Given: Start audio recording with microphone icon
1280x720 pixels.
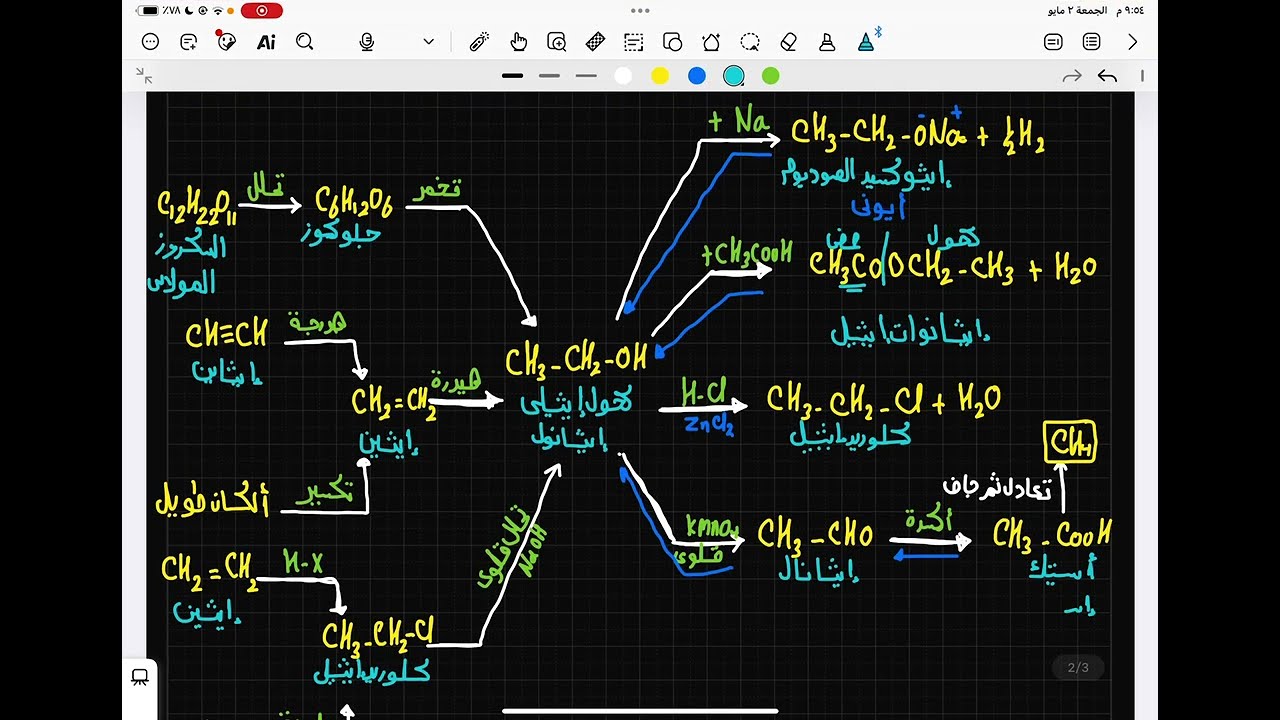Looking at the screenshot, I should click(x=367, y=42).
